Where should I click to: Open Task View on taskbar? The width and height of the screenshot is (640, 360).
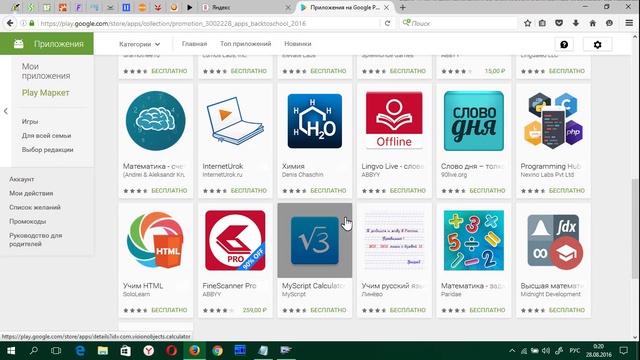tap(56, 351)
